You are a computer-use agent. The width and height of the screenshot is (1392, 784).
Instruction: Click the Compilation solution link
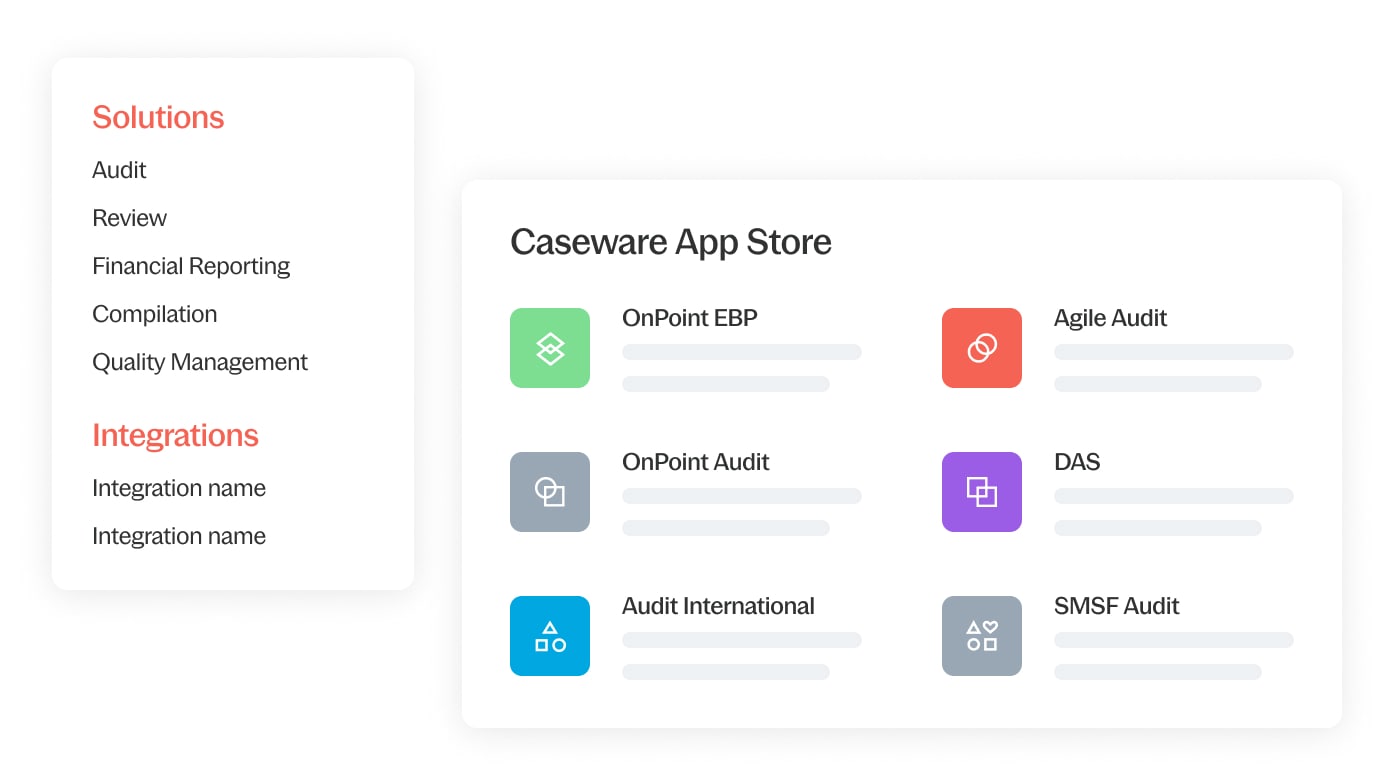(154, 314)
